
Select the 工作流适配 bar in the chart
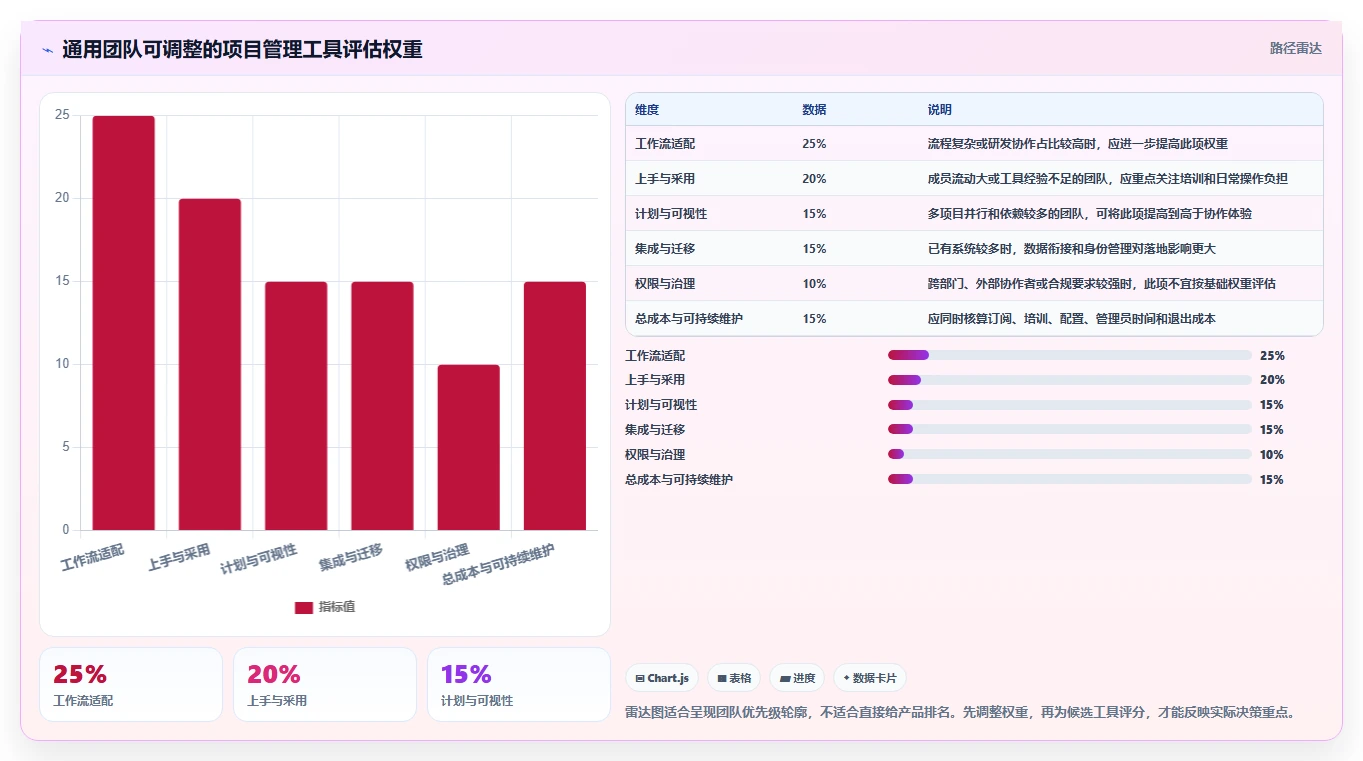coord(124,323)
